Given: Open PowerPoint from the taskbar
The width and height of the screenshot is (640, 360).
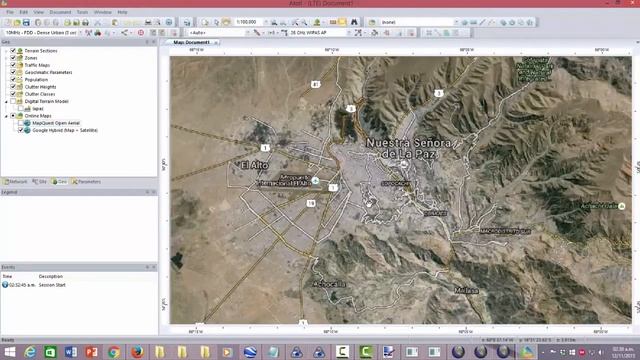Looking at the screenshot, I should click(x=91, y=351).
